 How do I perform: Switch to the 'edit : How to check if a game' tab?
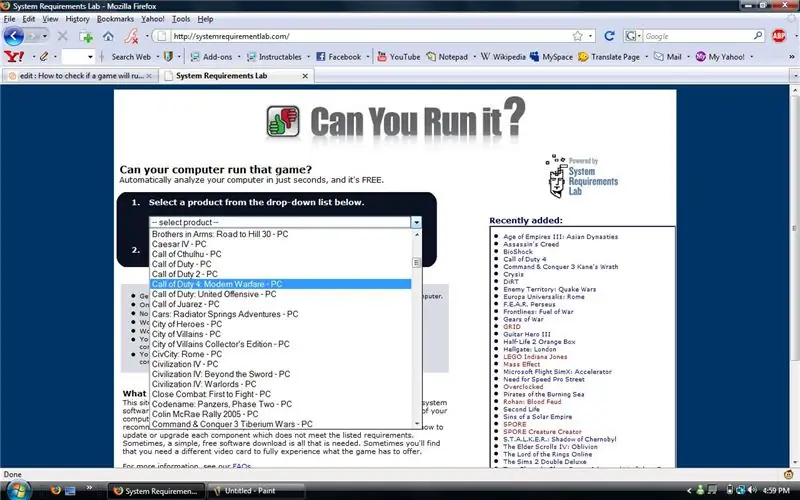point(81,76)
